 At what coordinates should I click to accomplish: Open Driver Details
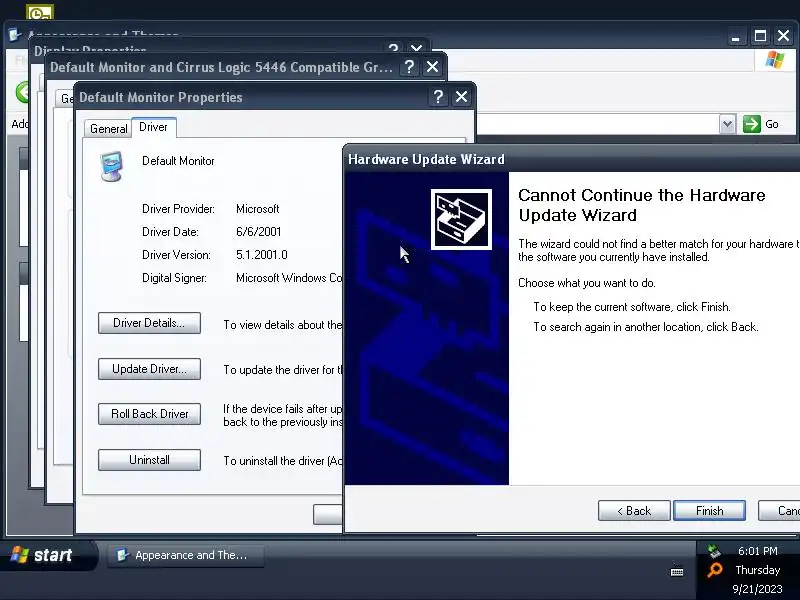(x=149, y=323)
